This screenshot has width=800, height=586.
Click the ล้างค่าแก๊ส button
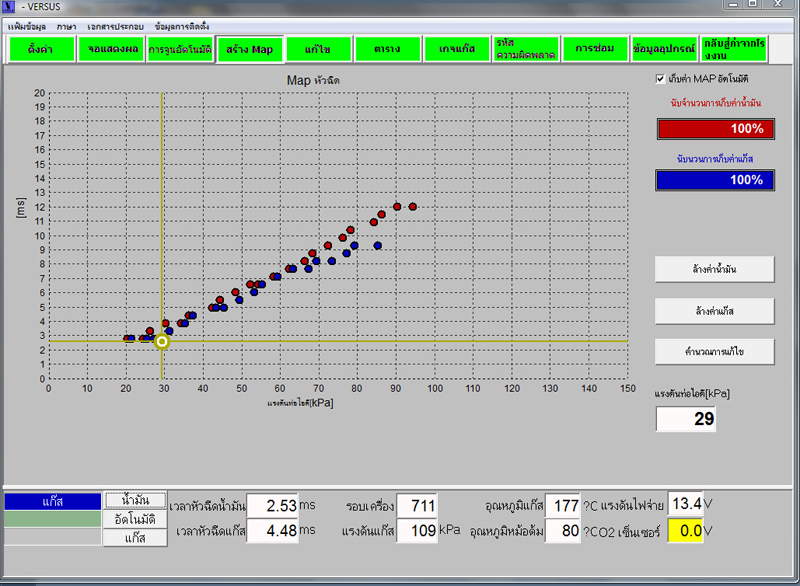[714, 311]
